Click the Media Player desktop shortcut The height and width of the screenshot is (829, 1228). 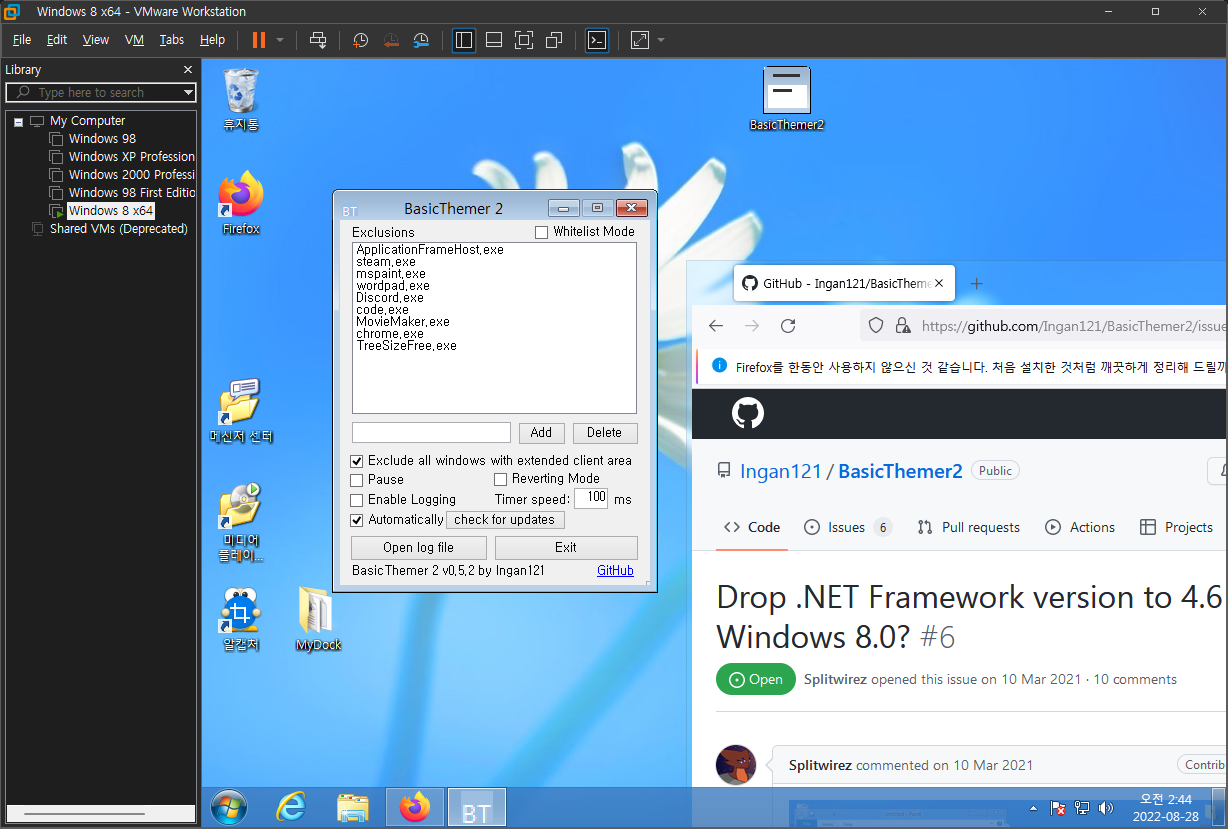pos(241,523)
